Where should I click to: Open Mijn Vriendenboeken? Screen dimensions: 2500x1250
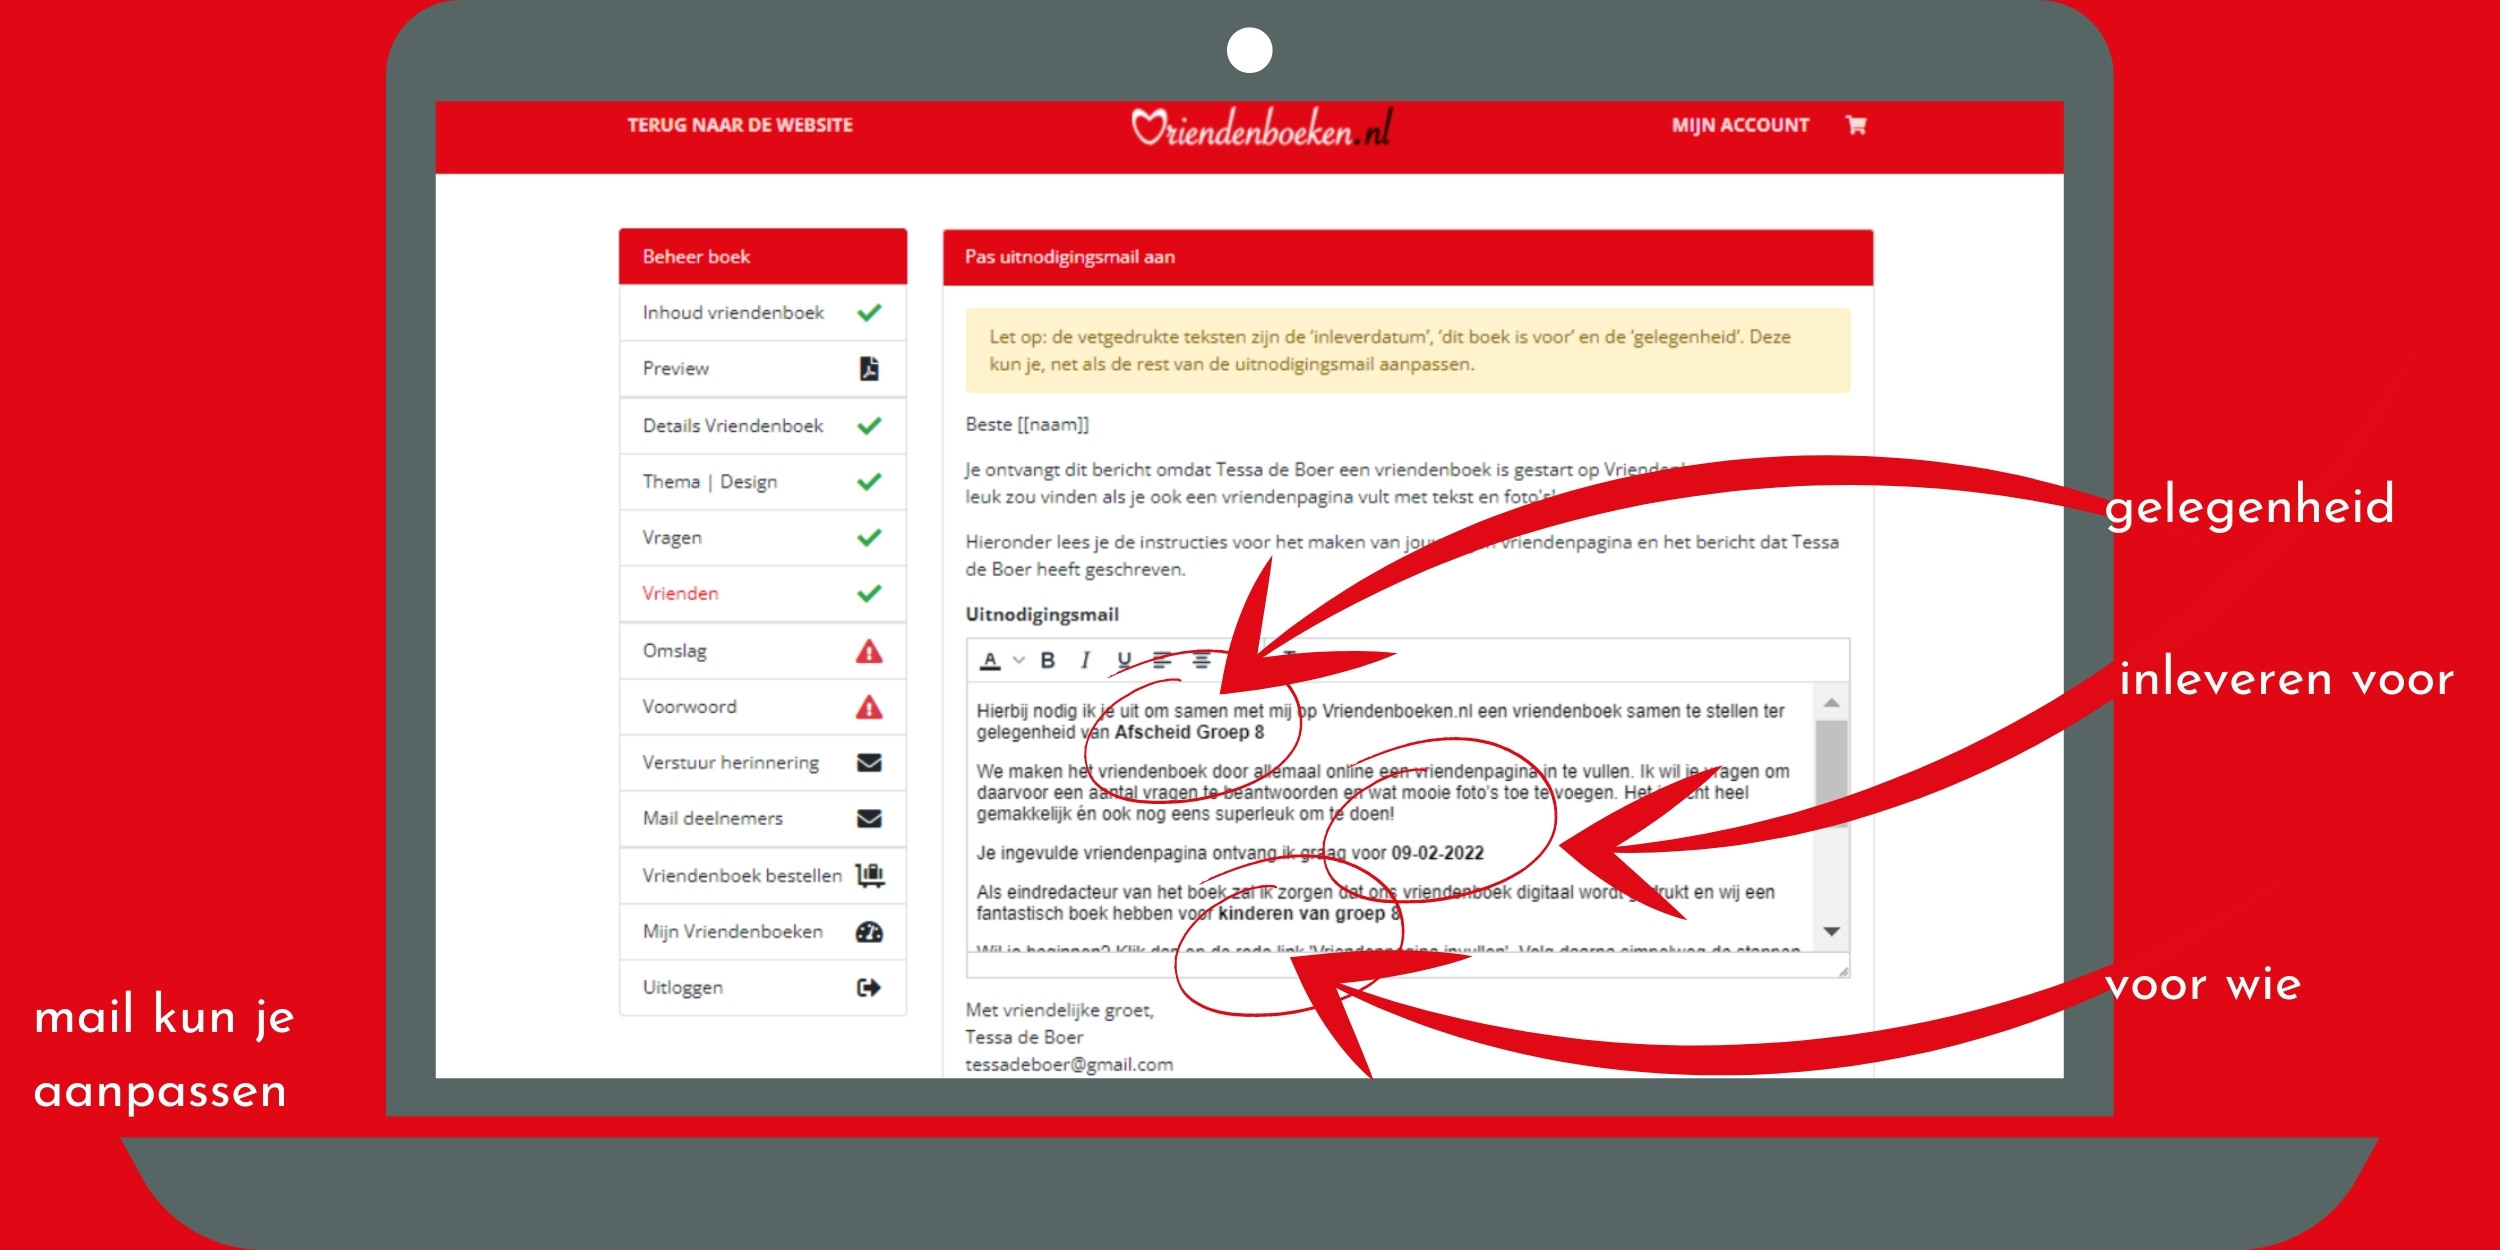pyautogui.click(x=763, y=932)
